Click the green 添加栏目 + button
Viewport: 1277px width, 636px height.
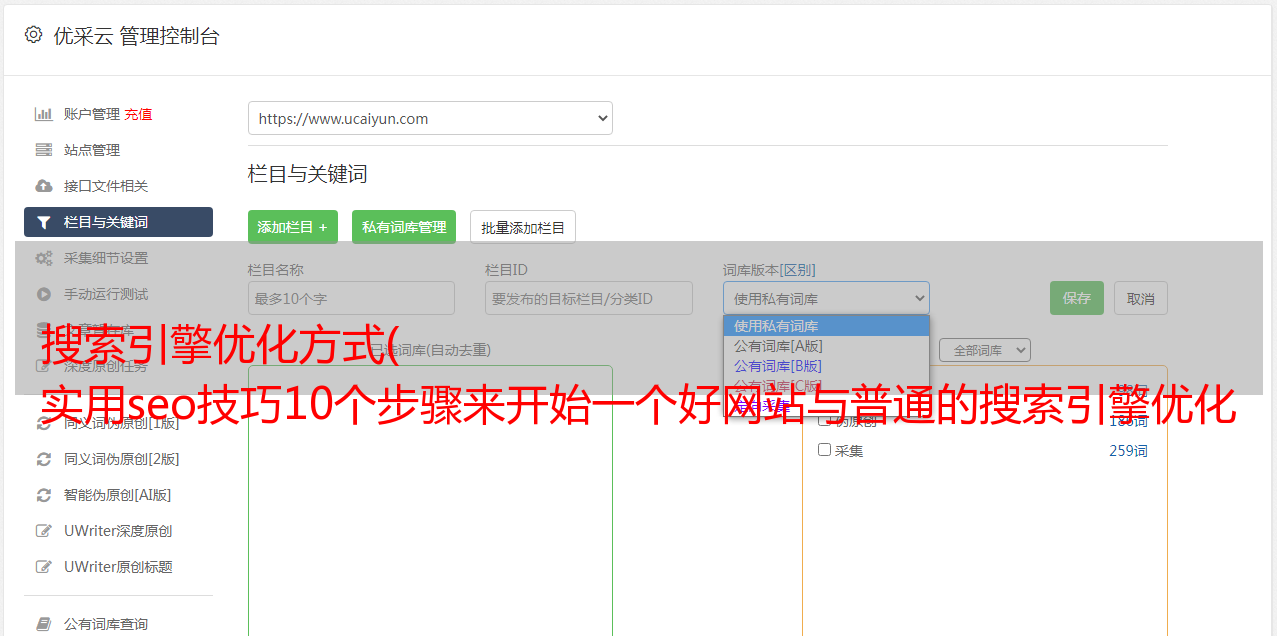pyautogui.click(x=293, y=227)
